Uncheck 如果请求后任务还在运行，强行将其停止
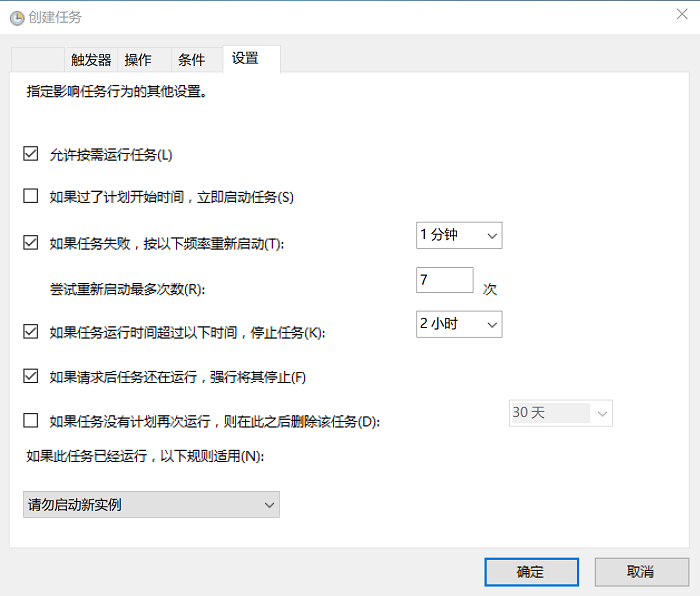The height and width of the screenshot is (596, 700). tap(31, 376)
